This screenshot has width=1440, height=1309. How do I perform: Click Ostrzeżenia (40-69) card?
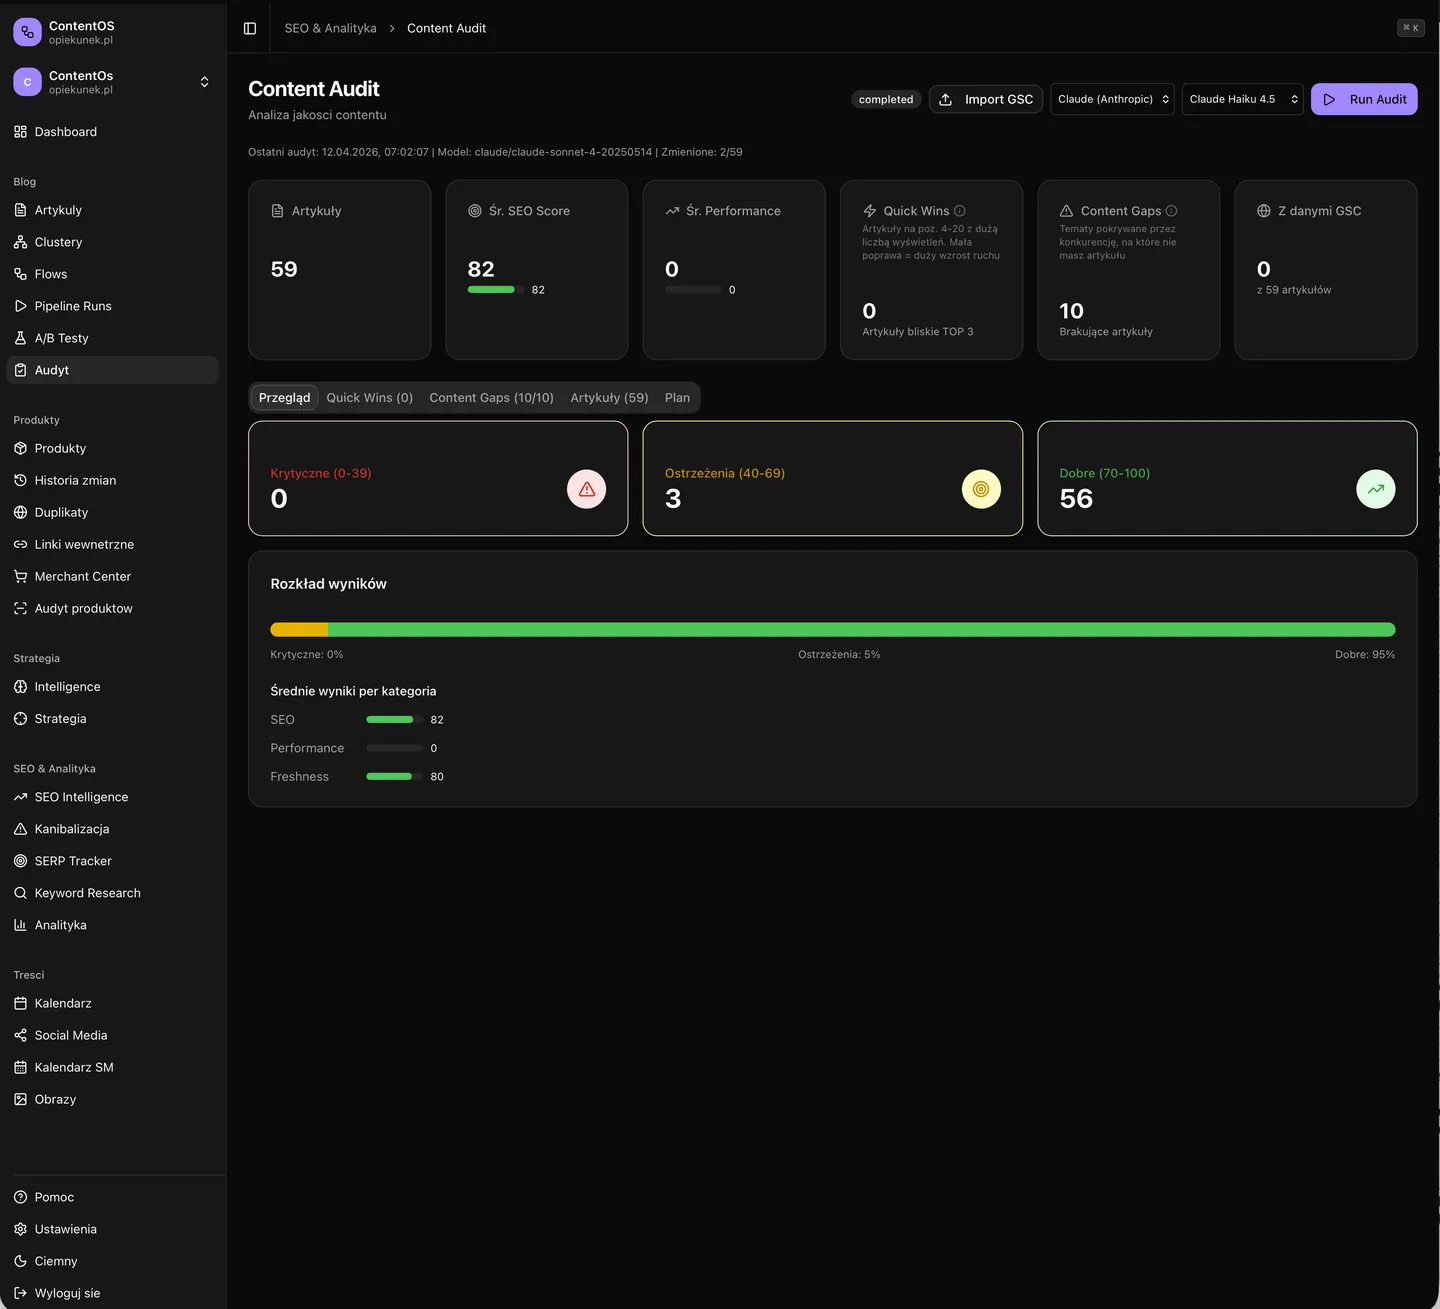pos(833,478)
